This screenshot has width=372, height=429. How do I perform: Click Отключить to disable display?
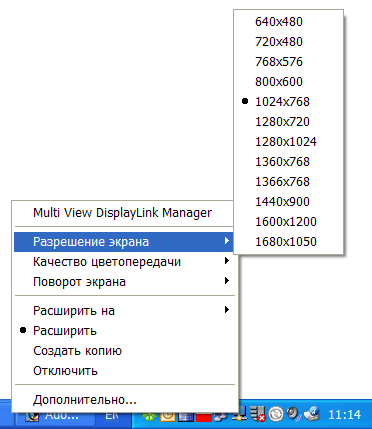[x=125, y=371]
